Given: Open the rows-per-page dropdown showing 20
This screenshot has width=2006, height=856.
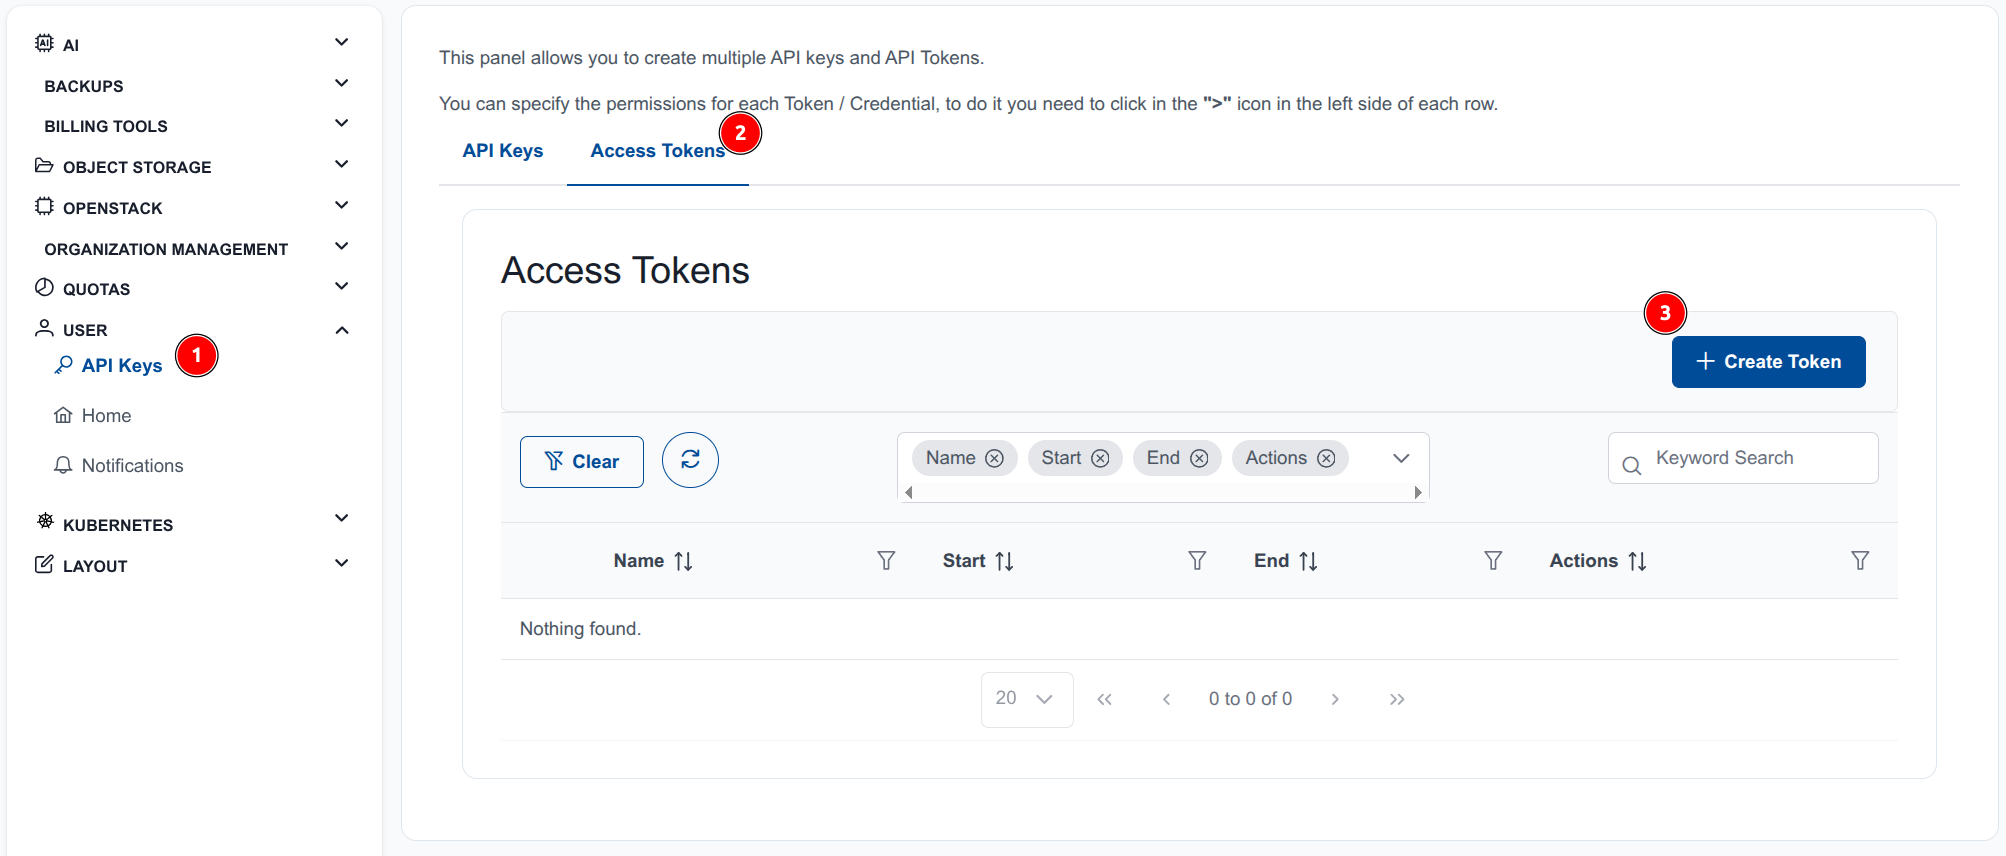Looking at the screenshot, I should (1027, 699).
